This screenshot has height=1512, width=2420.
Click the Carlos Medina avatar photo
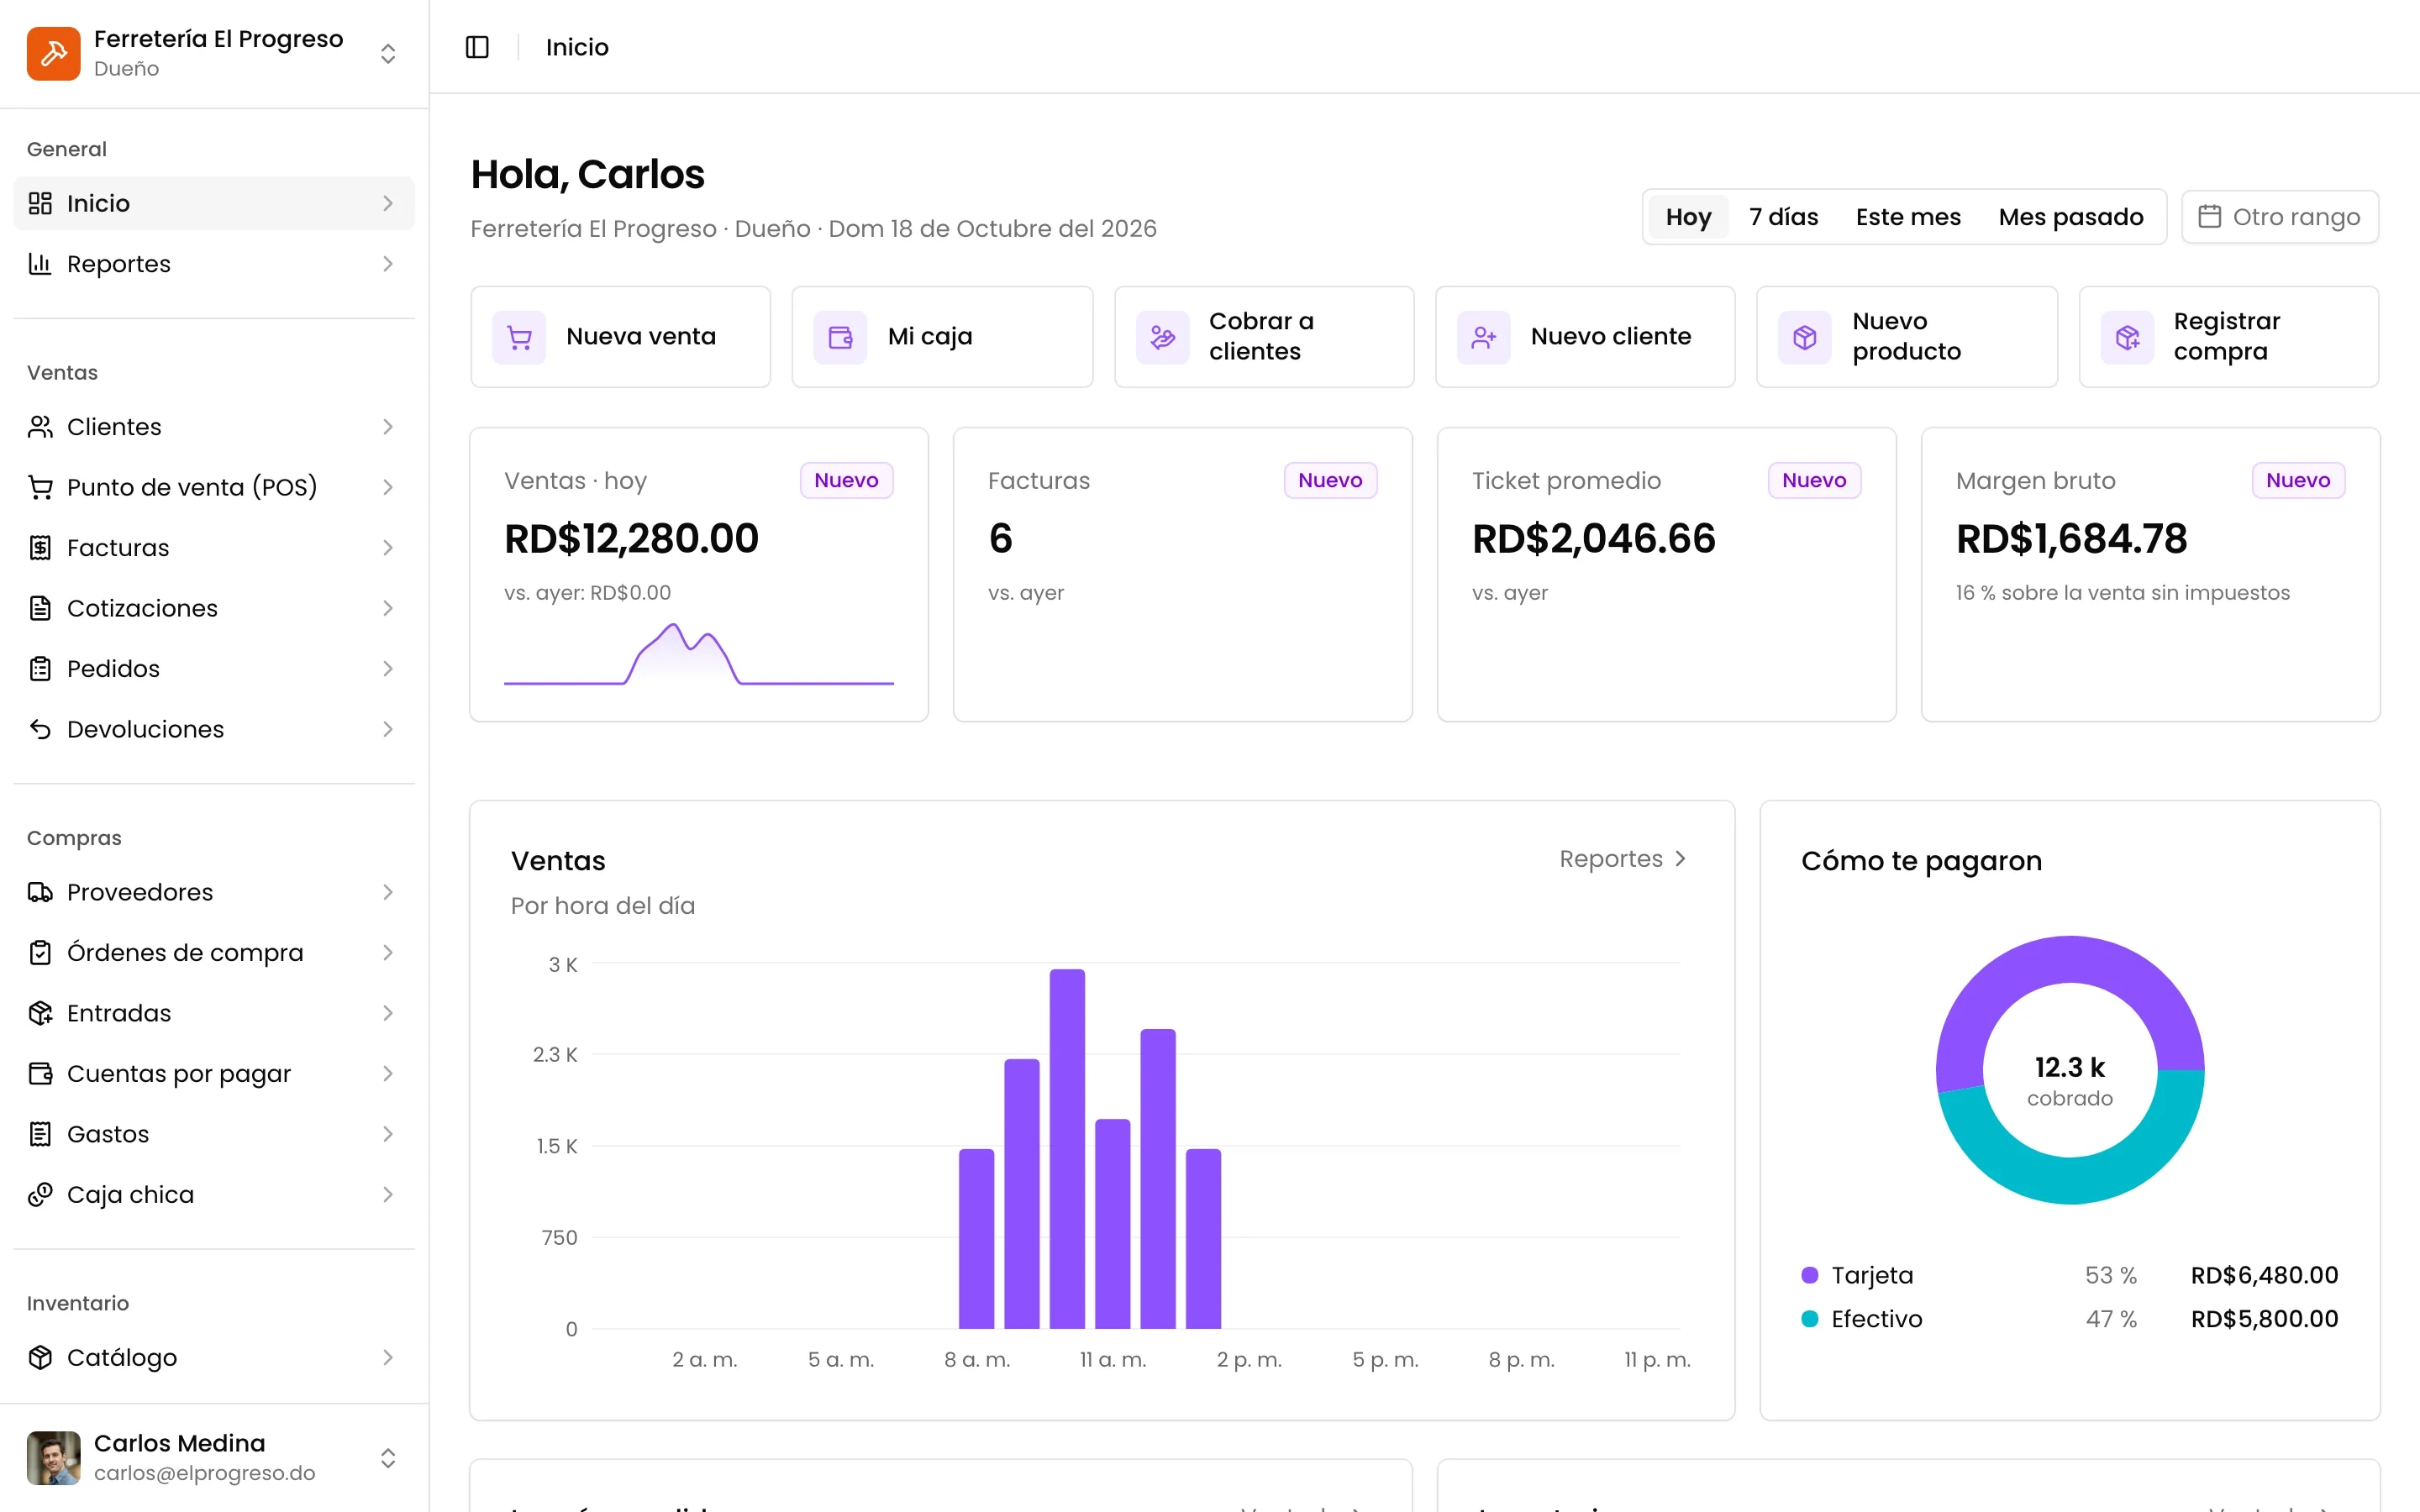54,1458
